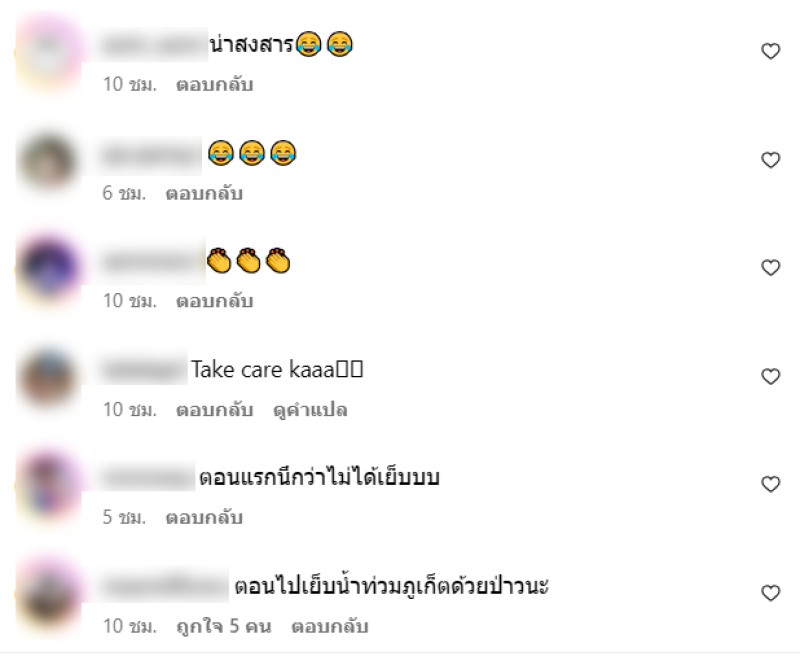
Task: Open blurred username of last commenter
Action: (164, 584)
